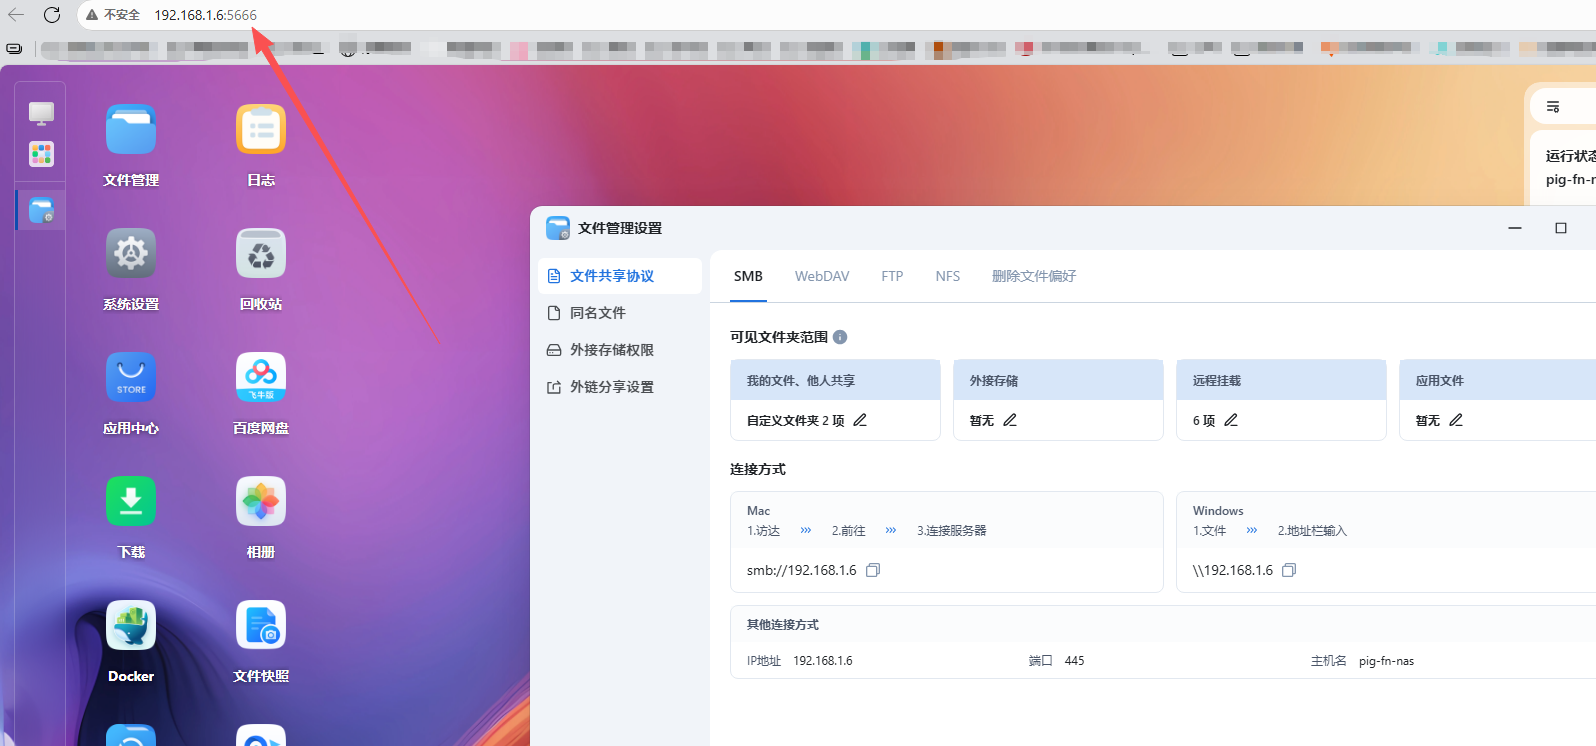The image size is (1596, 746).
Task: Click the \\192.168.1.6 address text
Action: coord(1233,570)
